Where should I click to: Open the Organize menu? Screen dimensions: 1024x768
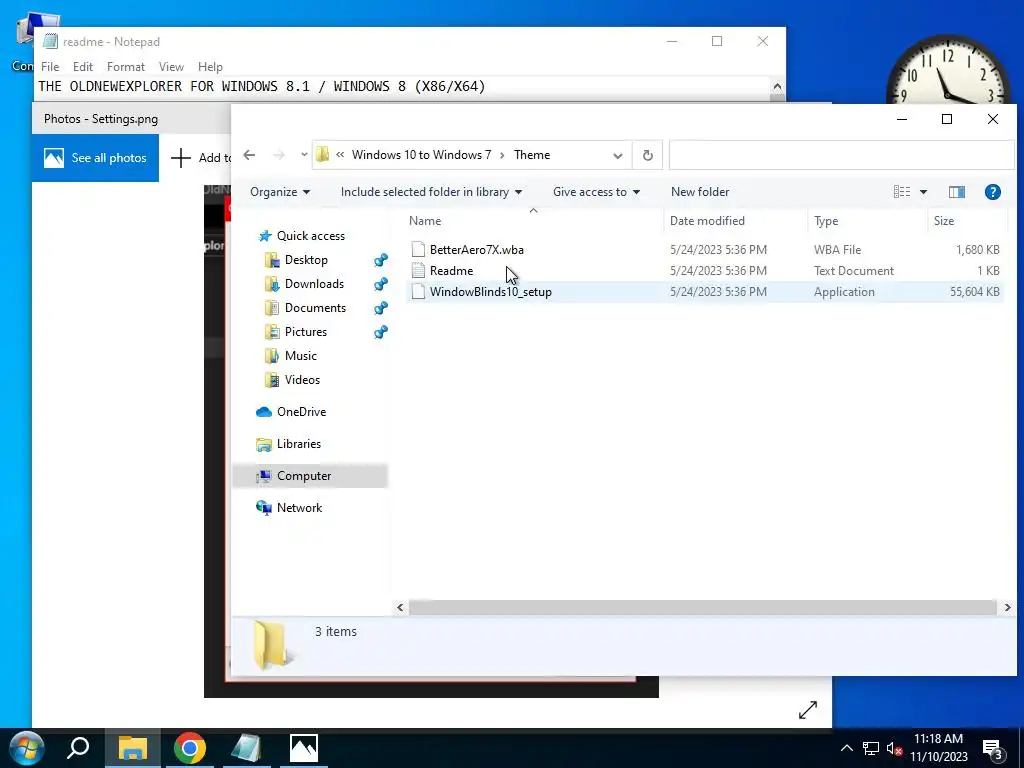click(x=280, y=192)
